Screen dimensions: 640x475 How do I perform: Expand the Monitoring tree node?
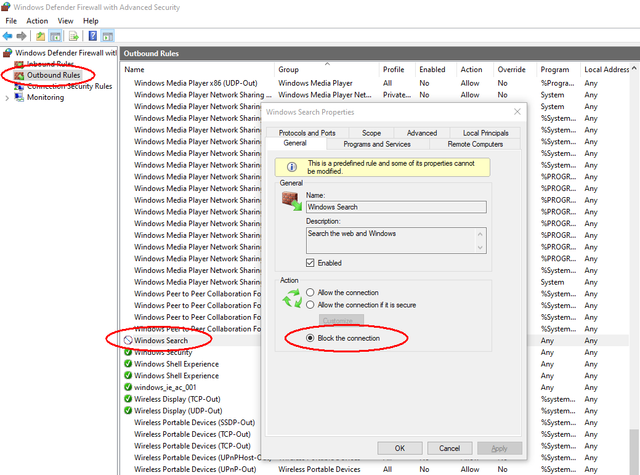[7, 98]
